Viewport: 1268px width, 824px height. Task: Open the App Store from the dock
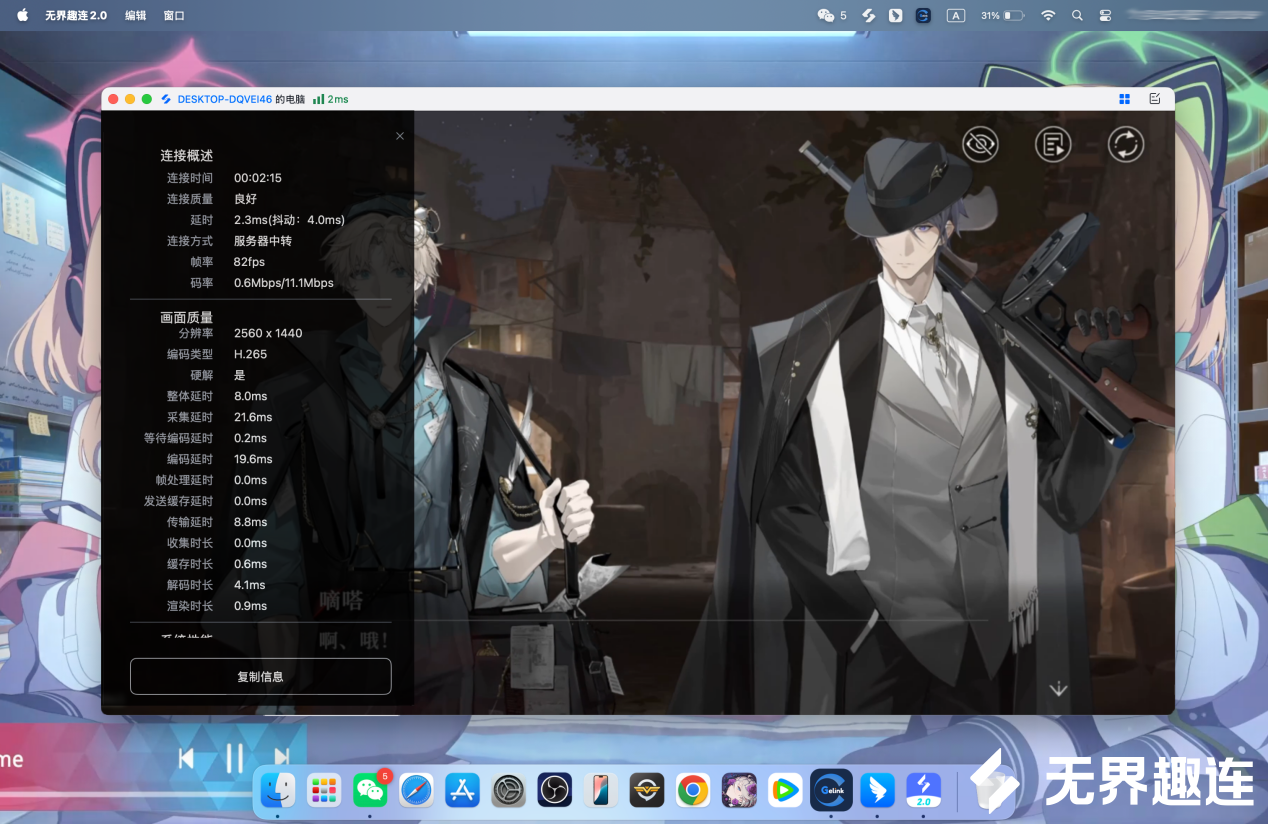(462, 790)
